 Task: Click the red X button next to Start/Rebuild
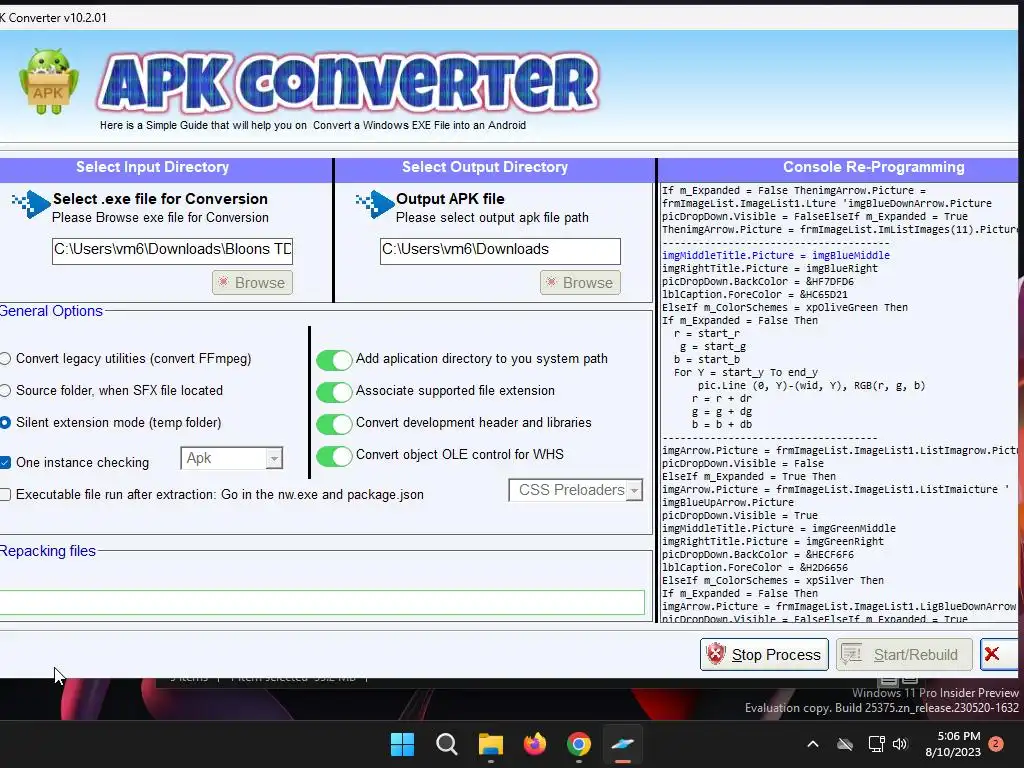pos(998,654)
